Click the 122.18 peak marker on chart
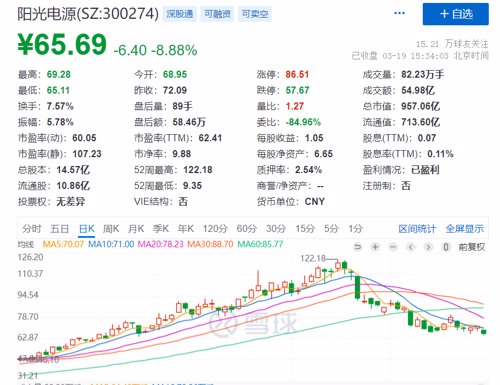 tap(313, 258)
